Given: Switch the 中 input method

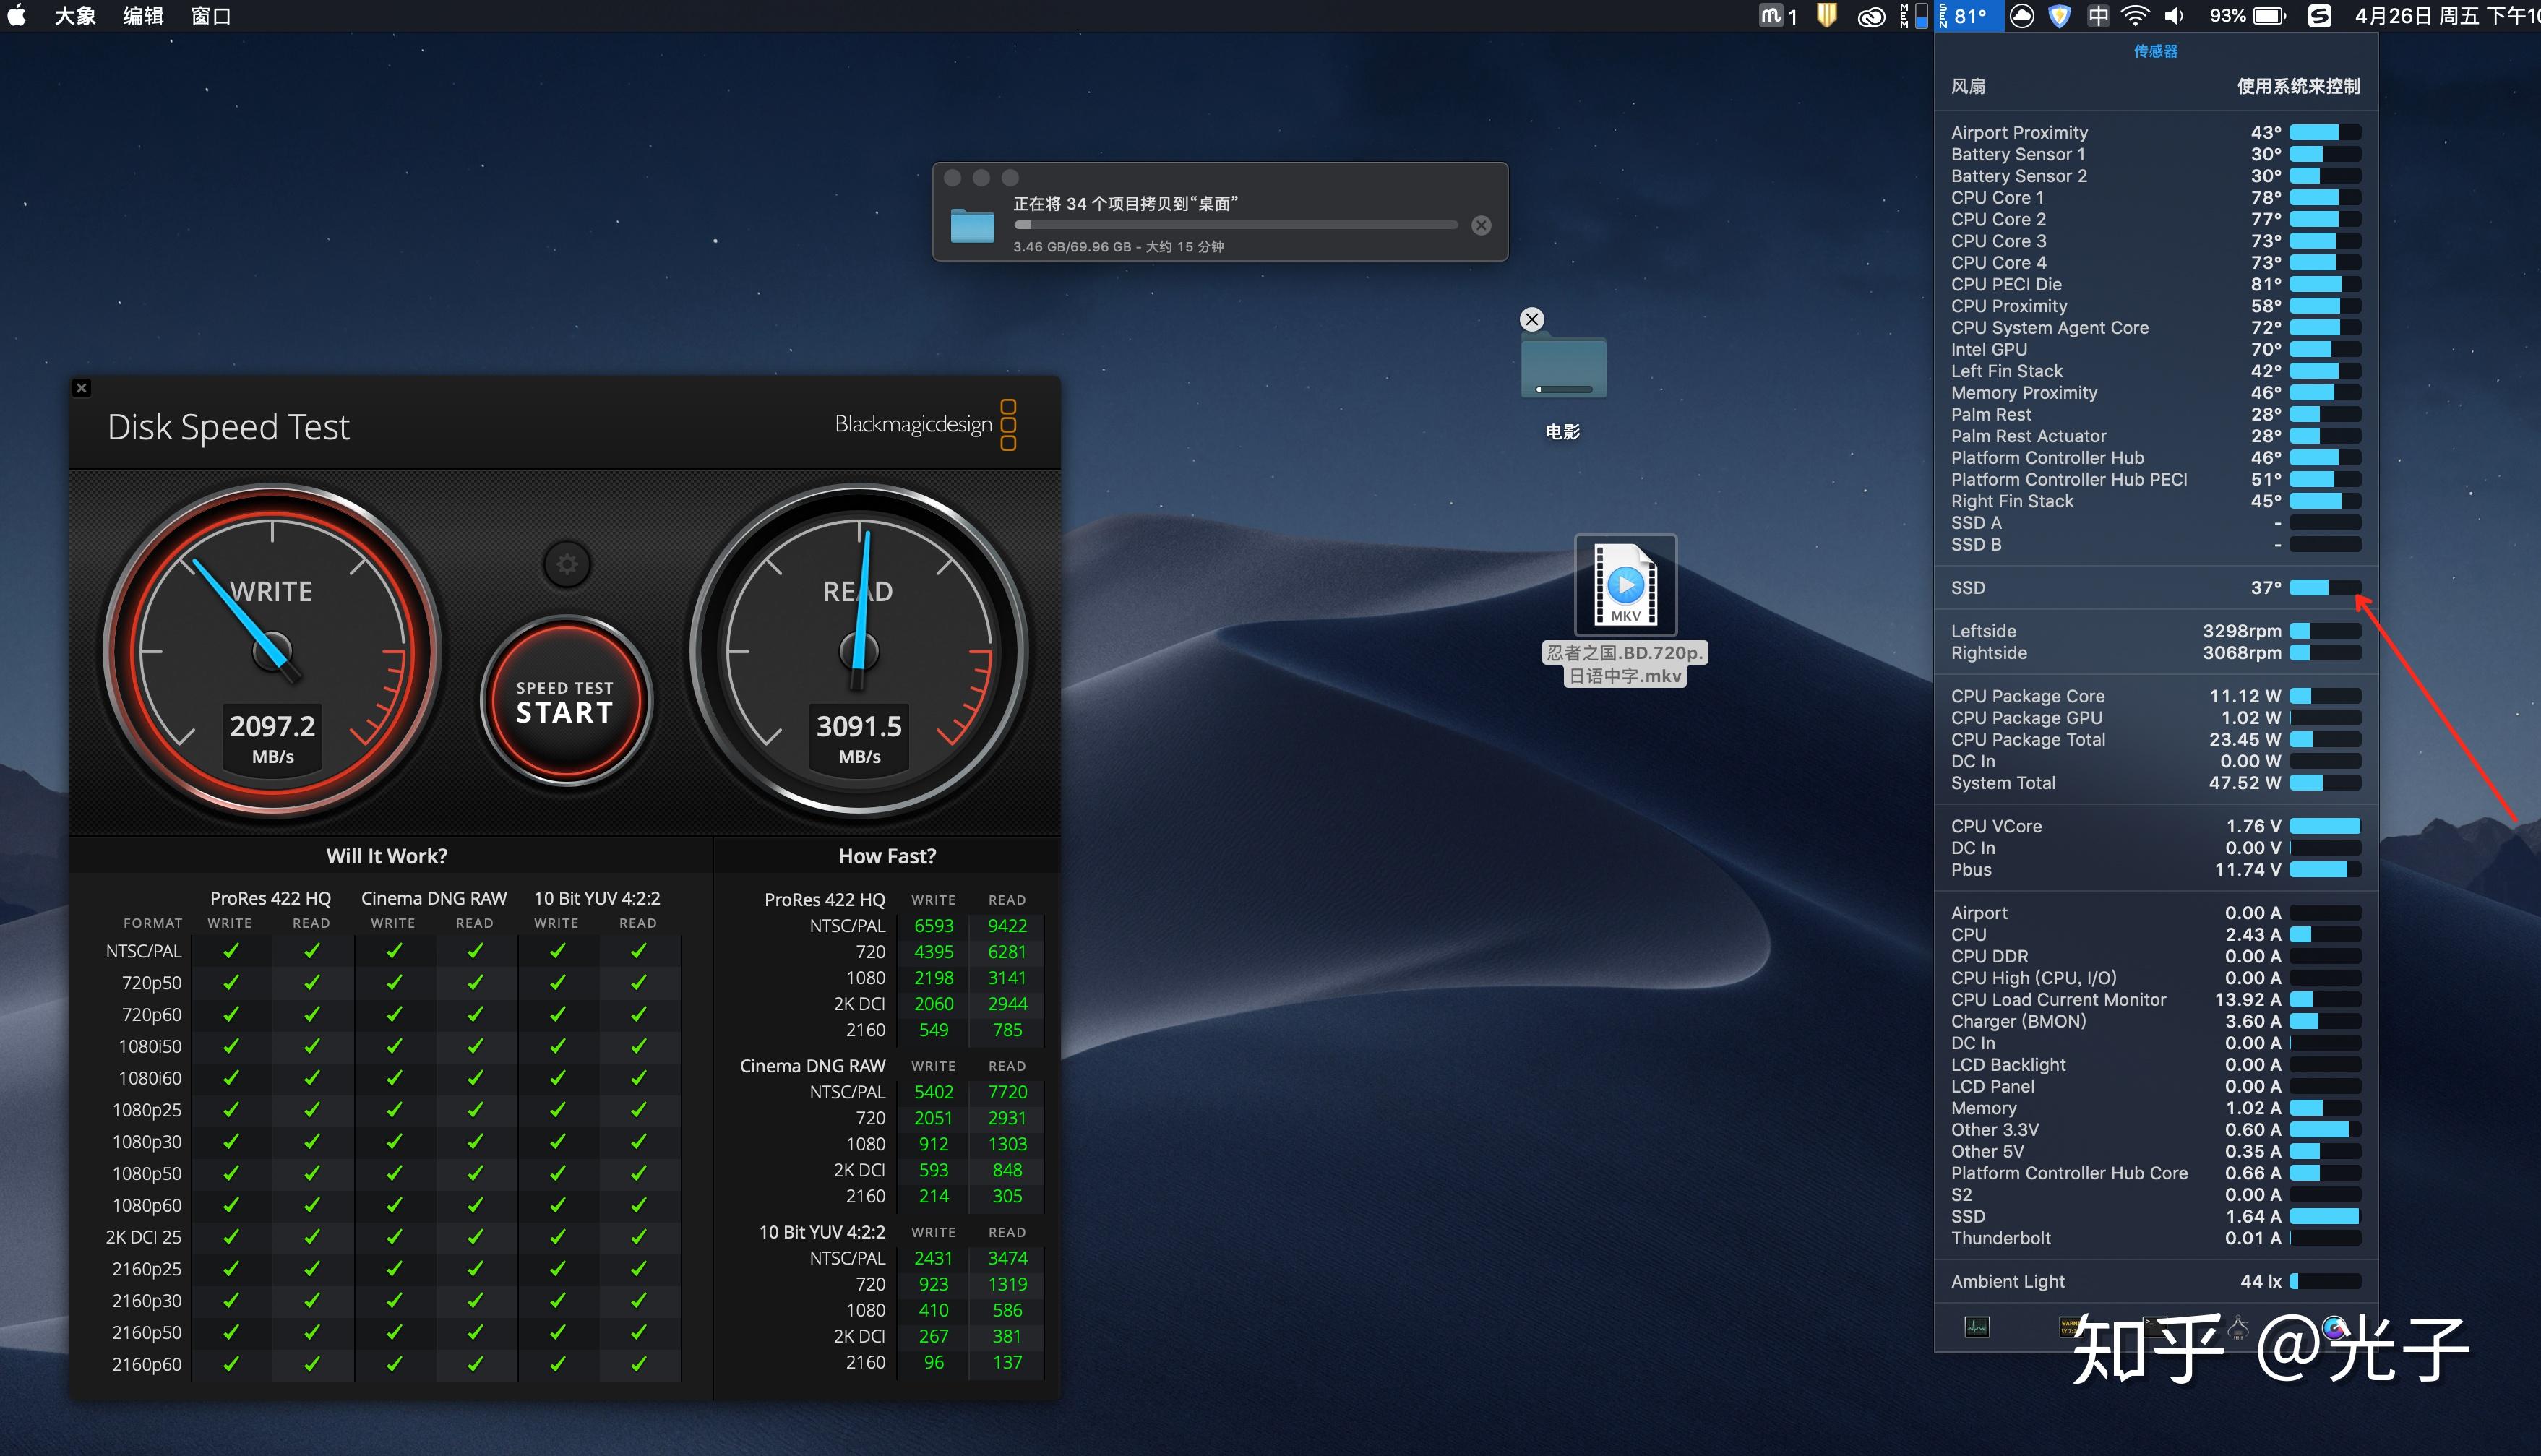Looking at the screenshot, I should pos(2098,16).
